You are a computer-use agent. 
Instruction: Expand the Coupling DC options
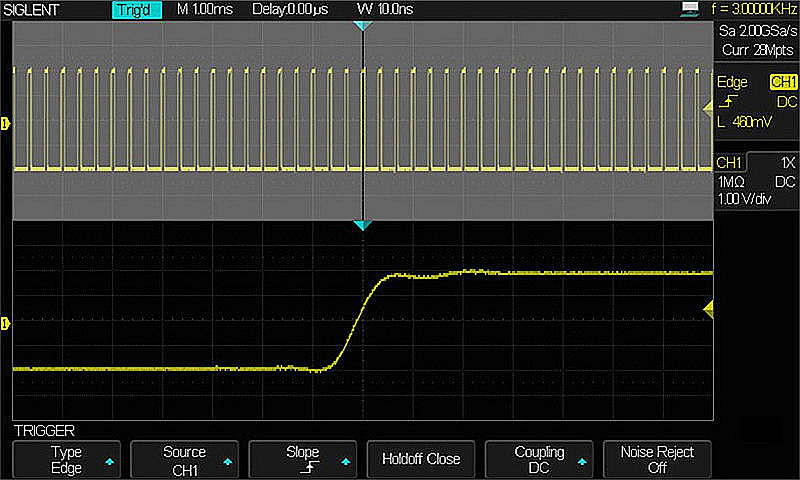pos(539,459)
